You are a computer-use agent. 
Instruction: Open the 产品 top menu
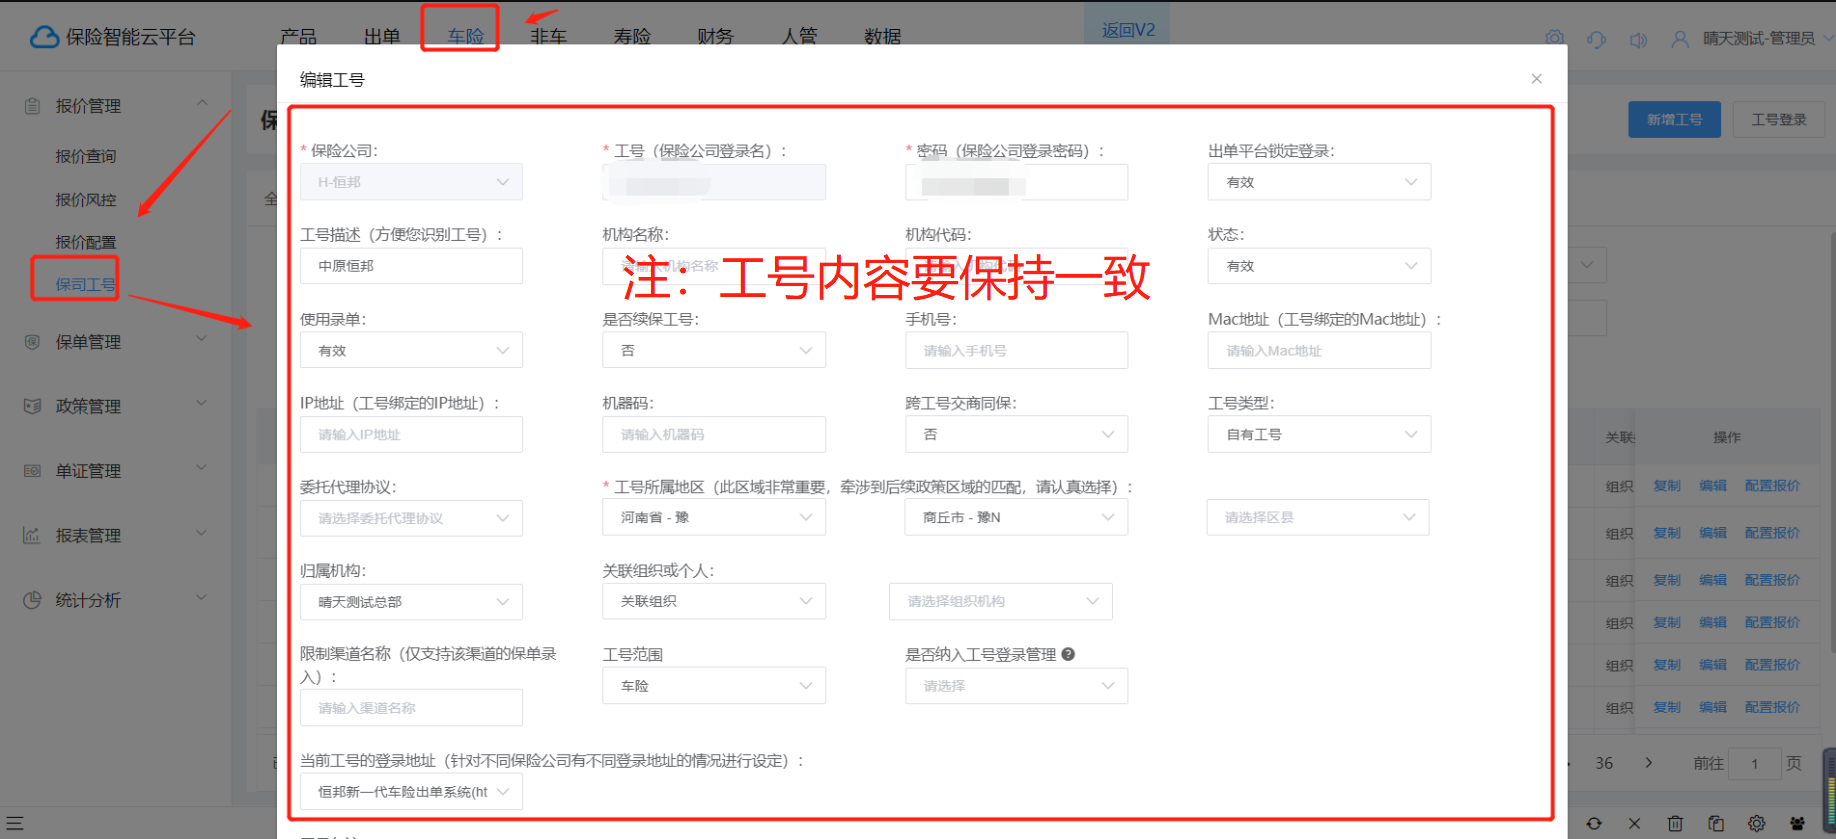click(298, 37)
